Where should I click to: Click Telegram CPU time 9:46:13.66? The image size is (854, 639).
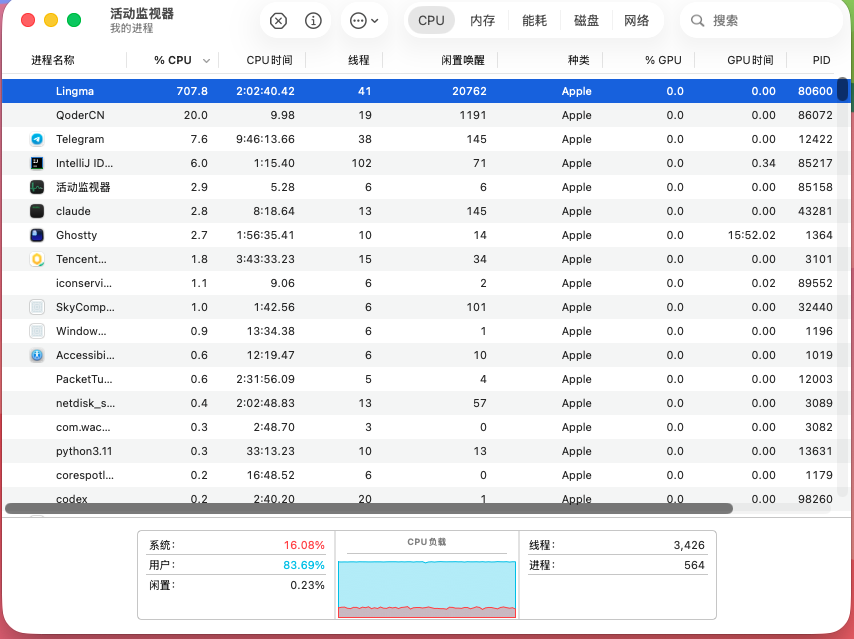tap(265, 139)
